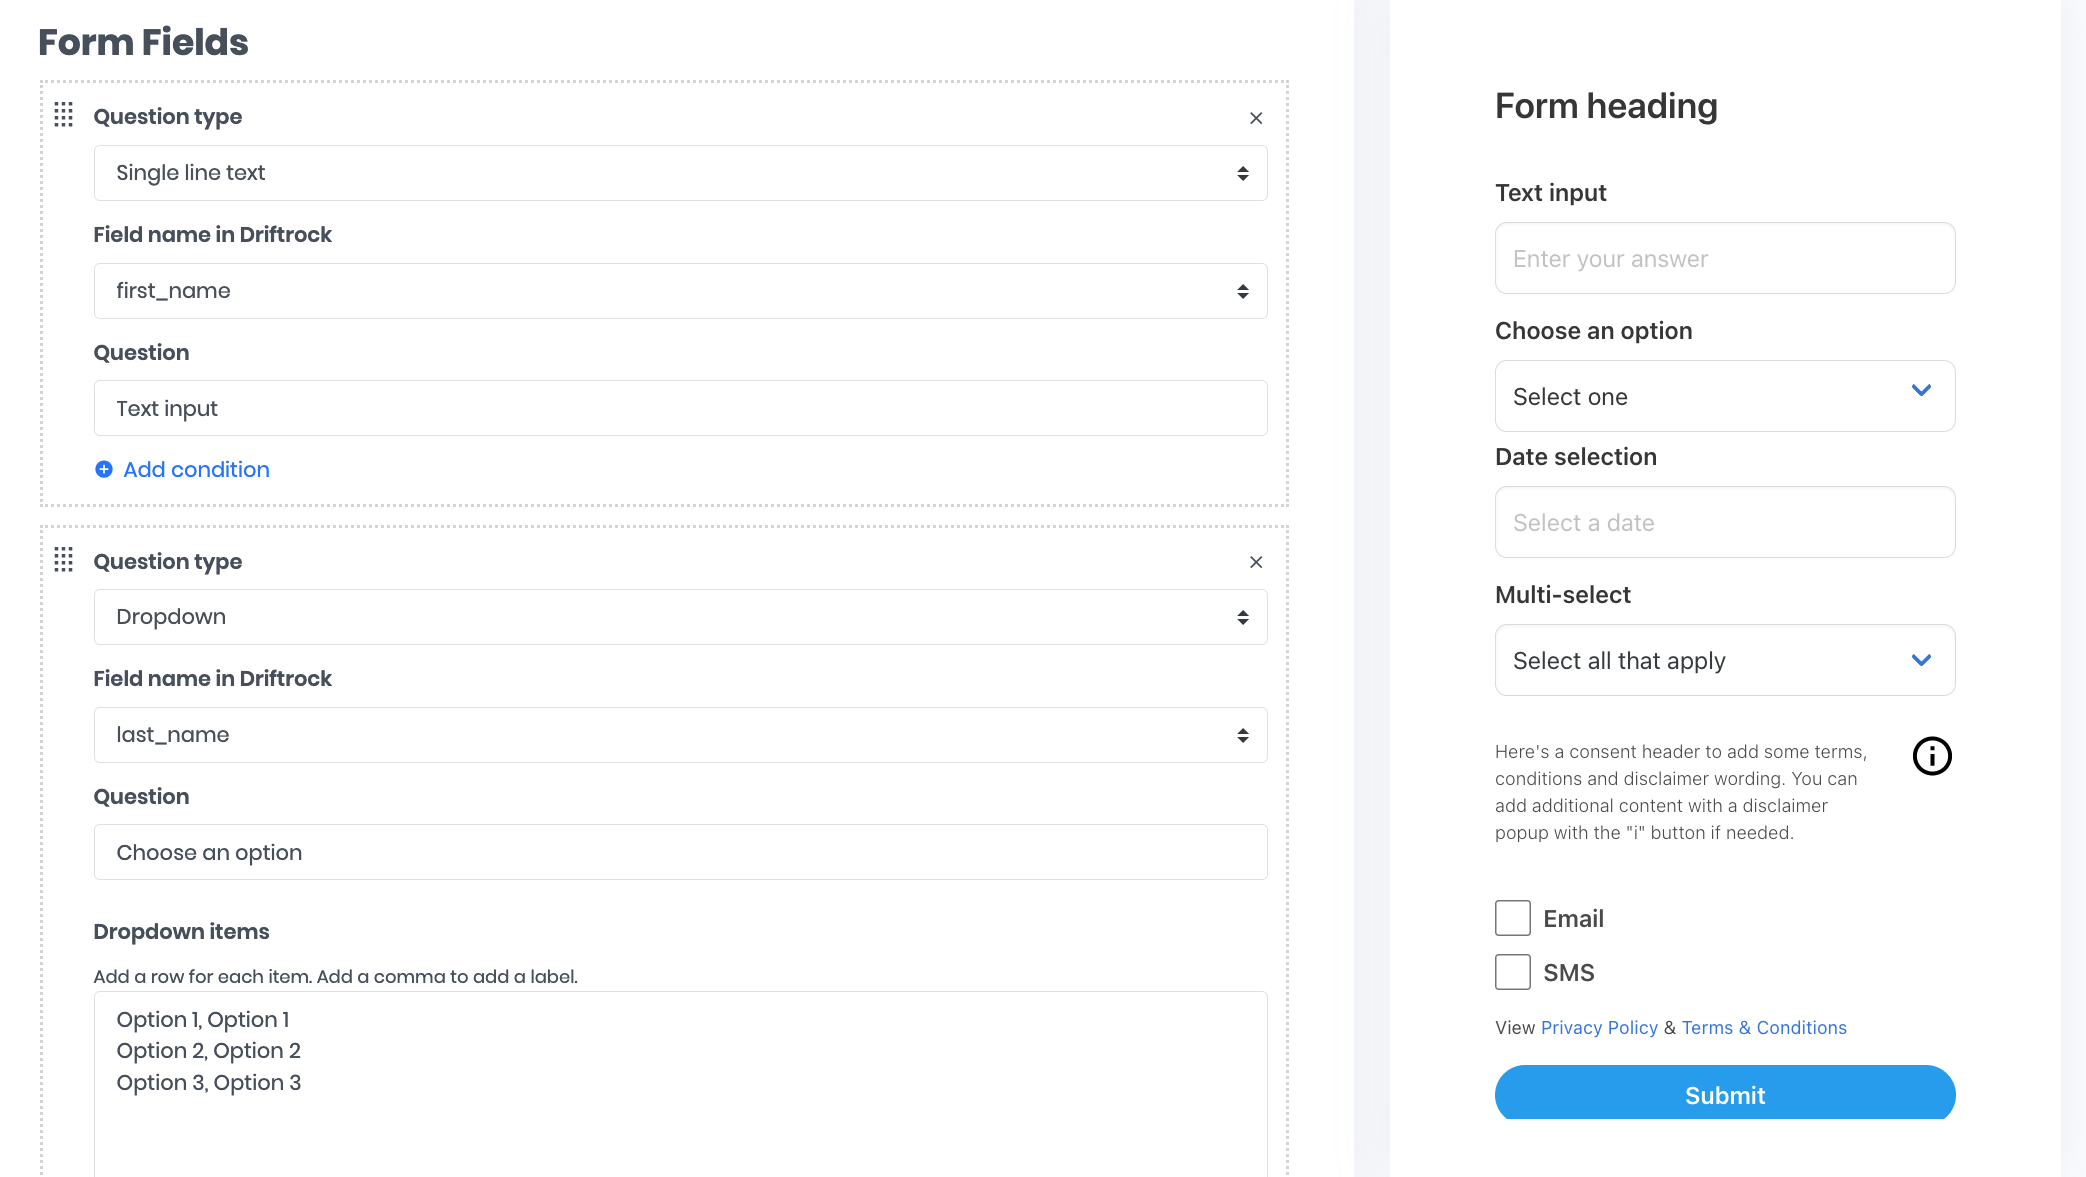2086x1177 pixels.
Task: Remove the Single line text question with its X icon
Action: [x=1256, y=118]
